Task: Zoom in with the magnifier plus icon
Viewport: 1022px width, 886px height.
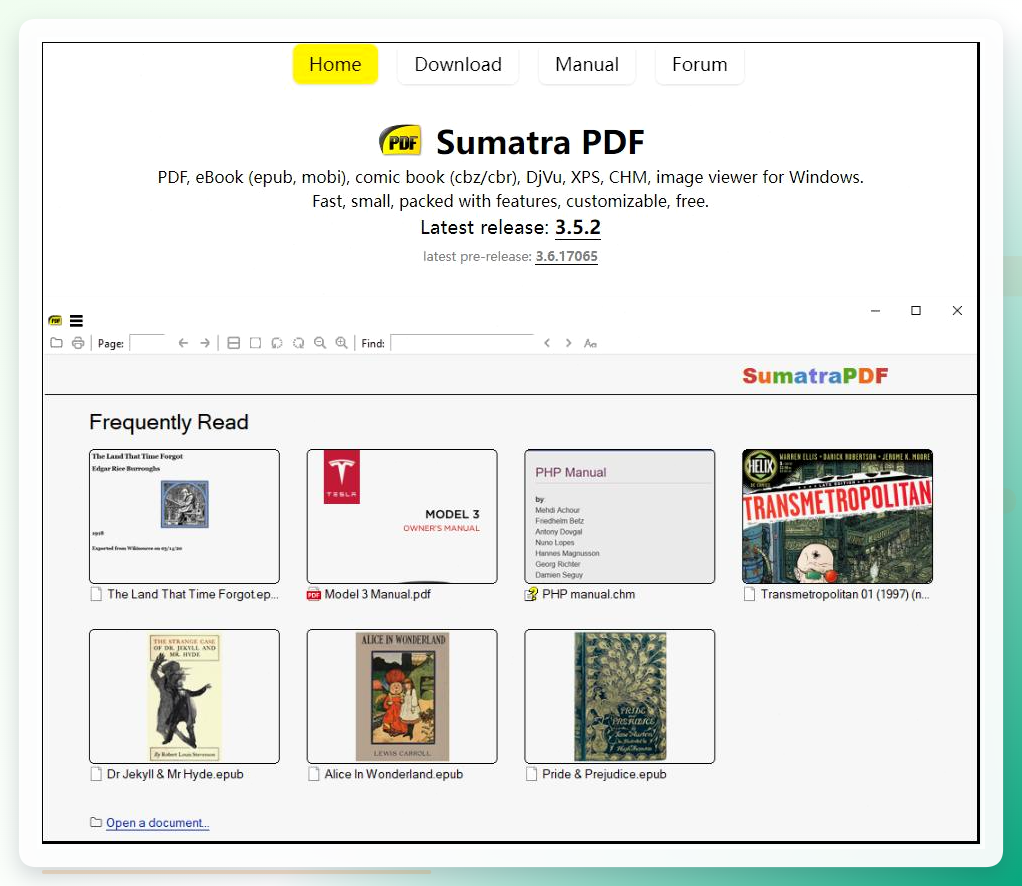Action: click(342, 343)
